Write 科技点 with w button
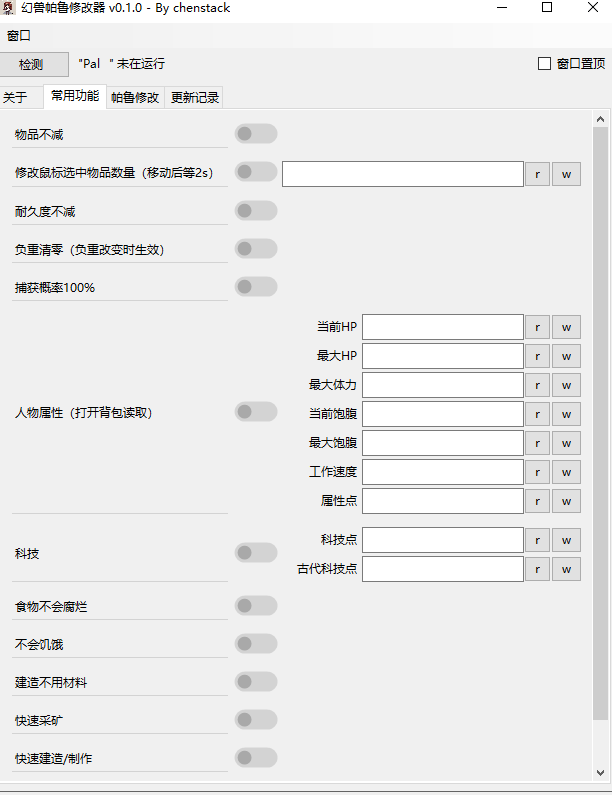The width and height of the screenshot is (612, 795). pyautogui.click(x=566, y=540)
